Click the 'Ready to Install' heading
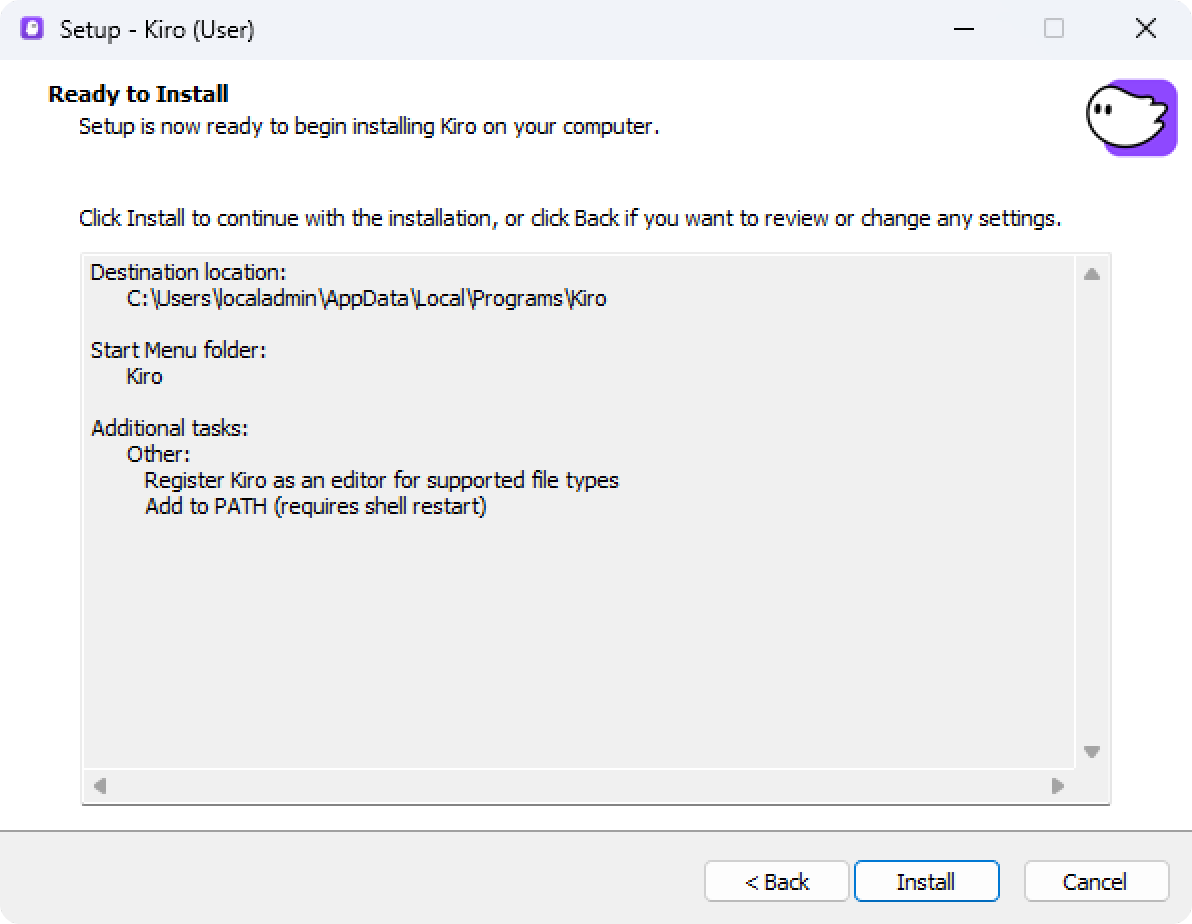 pos(138,94)
